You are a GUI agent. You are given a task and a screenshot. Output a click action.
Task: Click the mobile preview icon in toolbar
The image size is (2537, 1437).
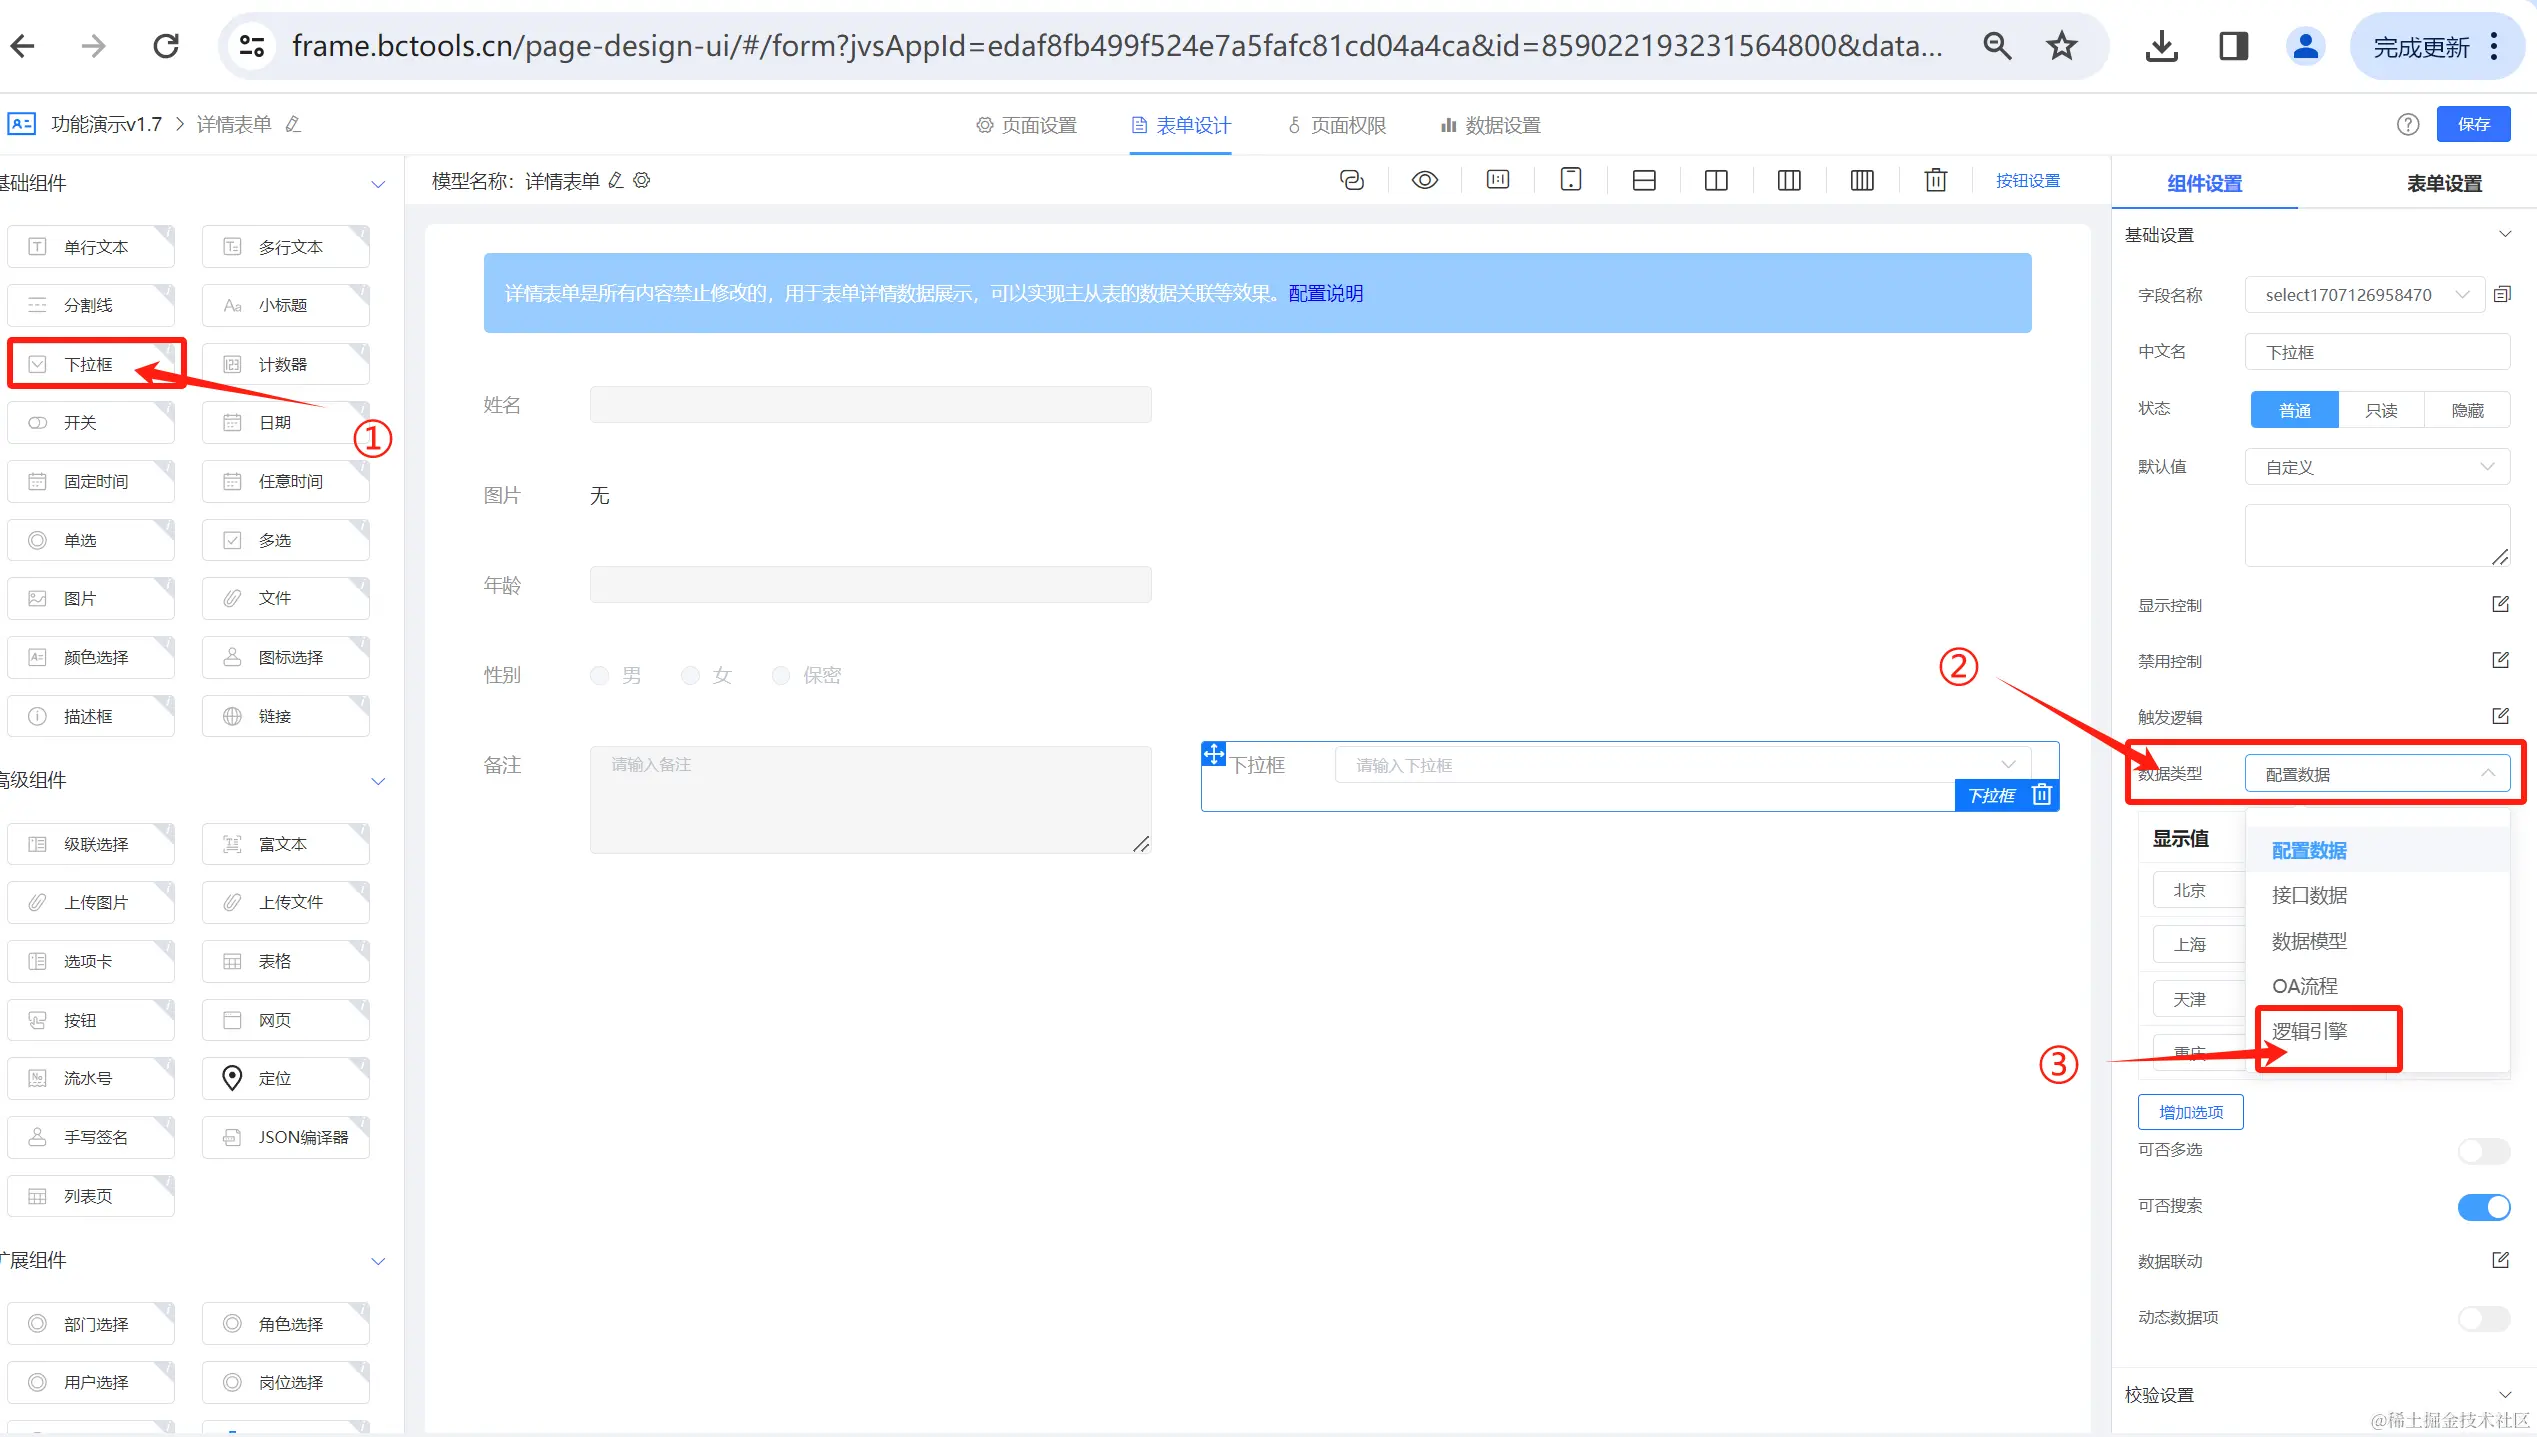(1571, 180)
